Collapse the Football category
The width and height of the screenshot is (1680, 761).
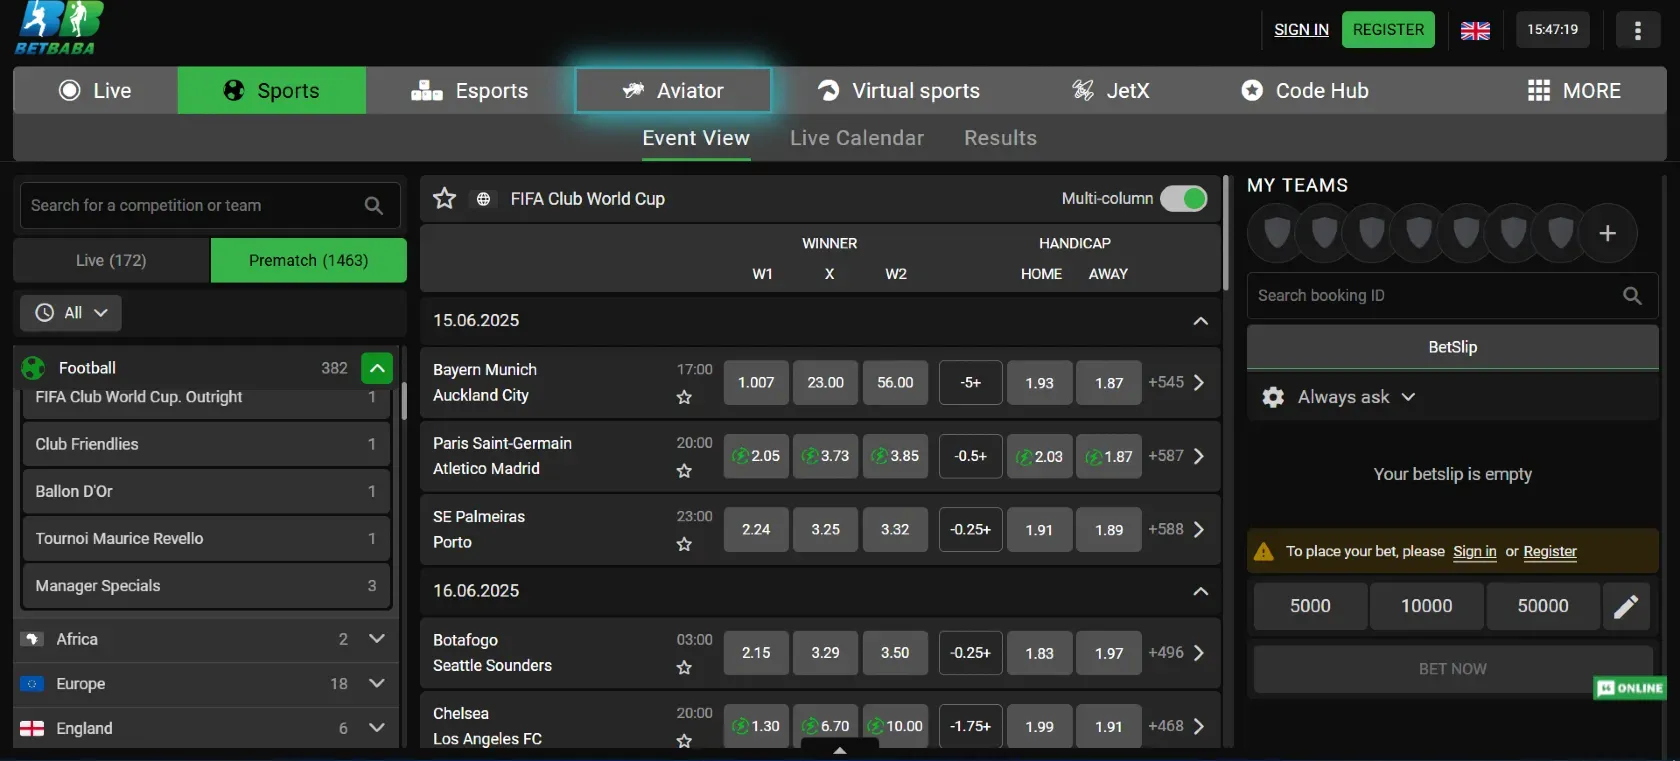click(x=377, y=368)
